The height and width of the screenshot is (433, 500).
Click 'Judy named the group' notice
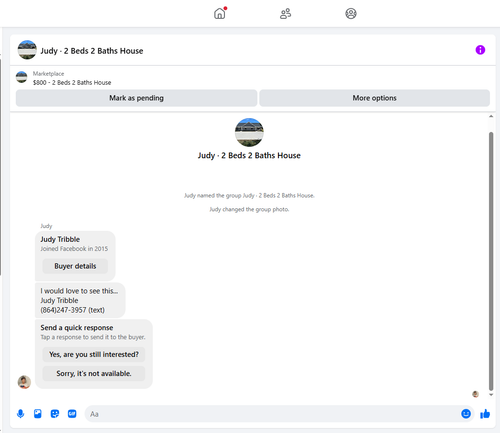pos(249,195)
